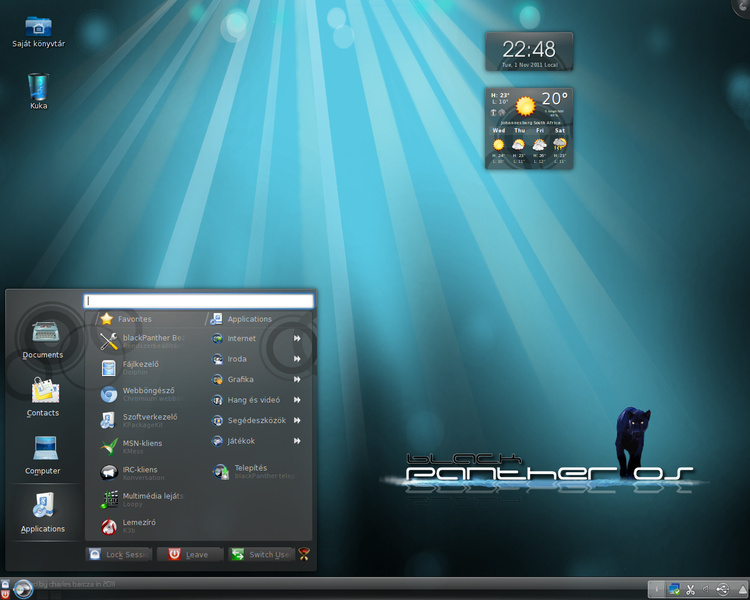
Task: Open Lemezíró K3b disc burner
Action: coord(142,526)
